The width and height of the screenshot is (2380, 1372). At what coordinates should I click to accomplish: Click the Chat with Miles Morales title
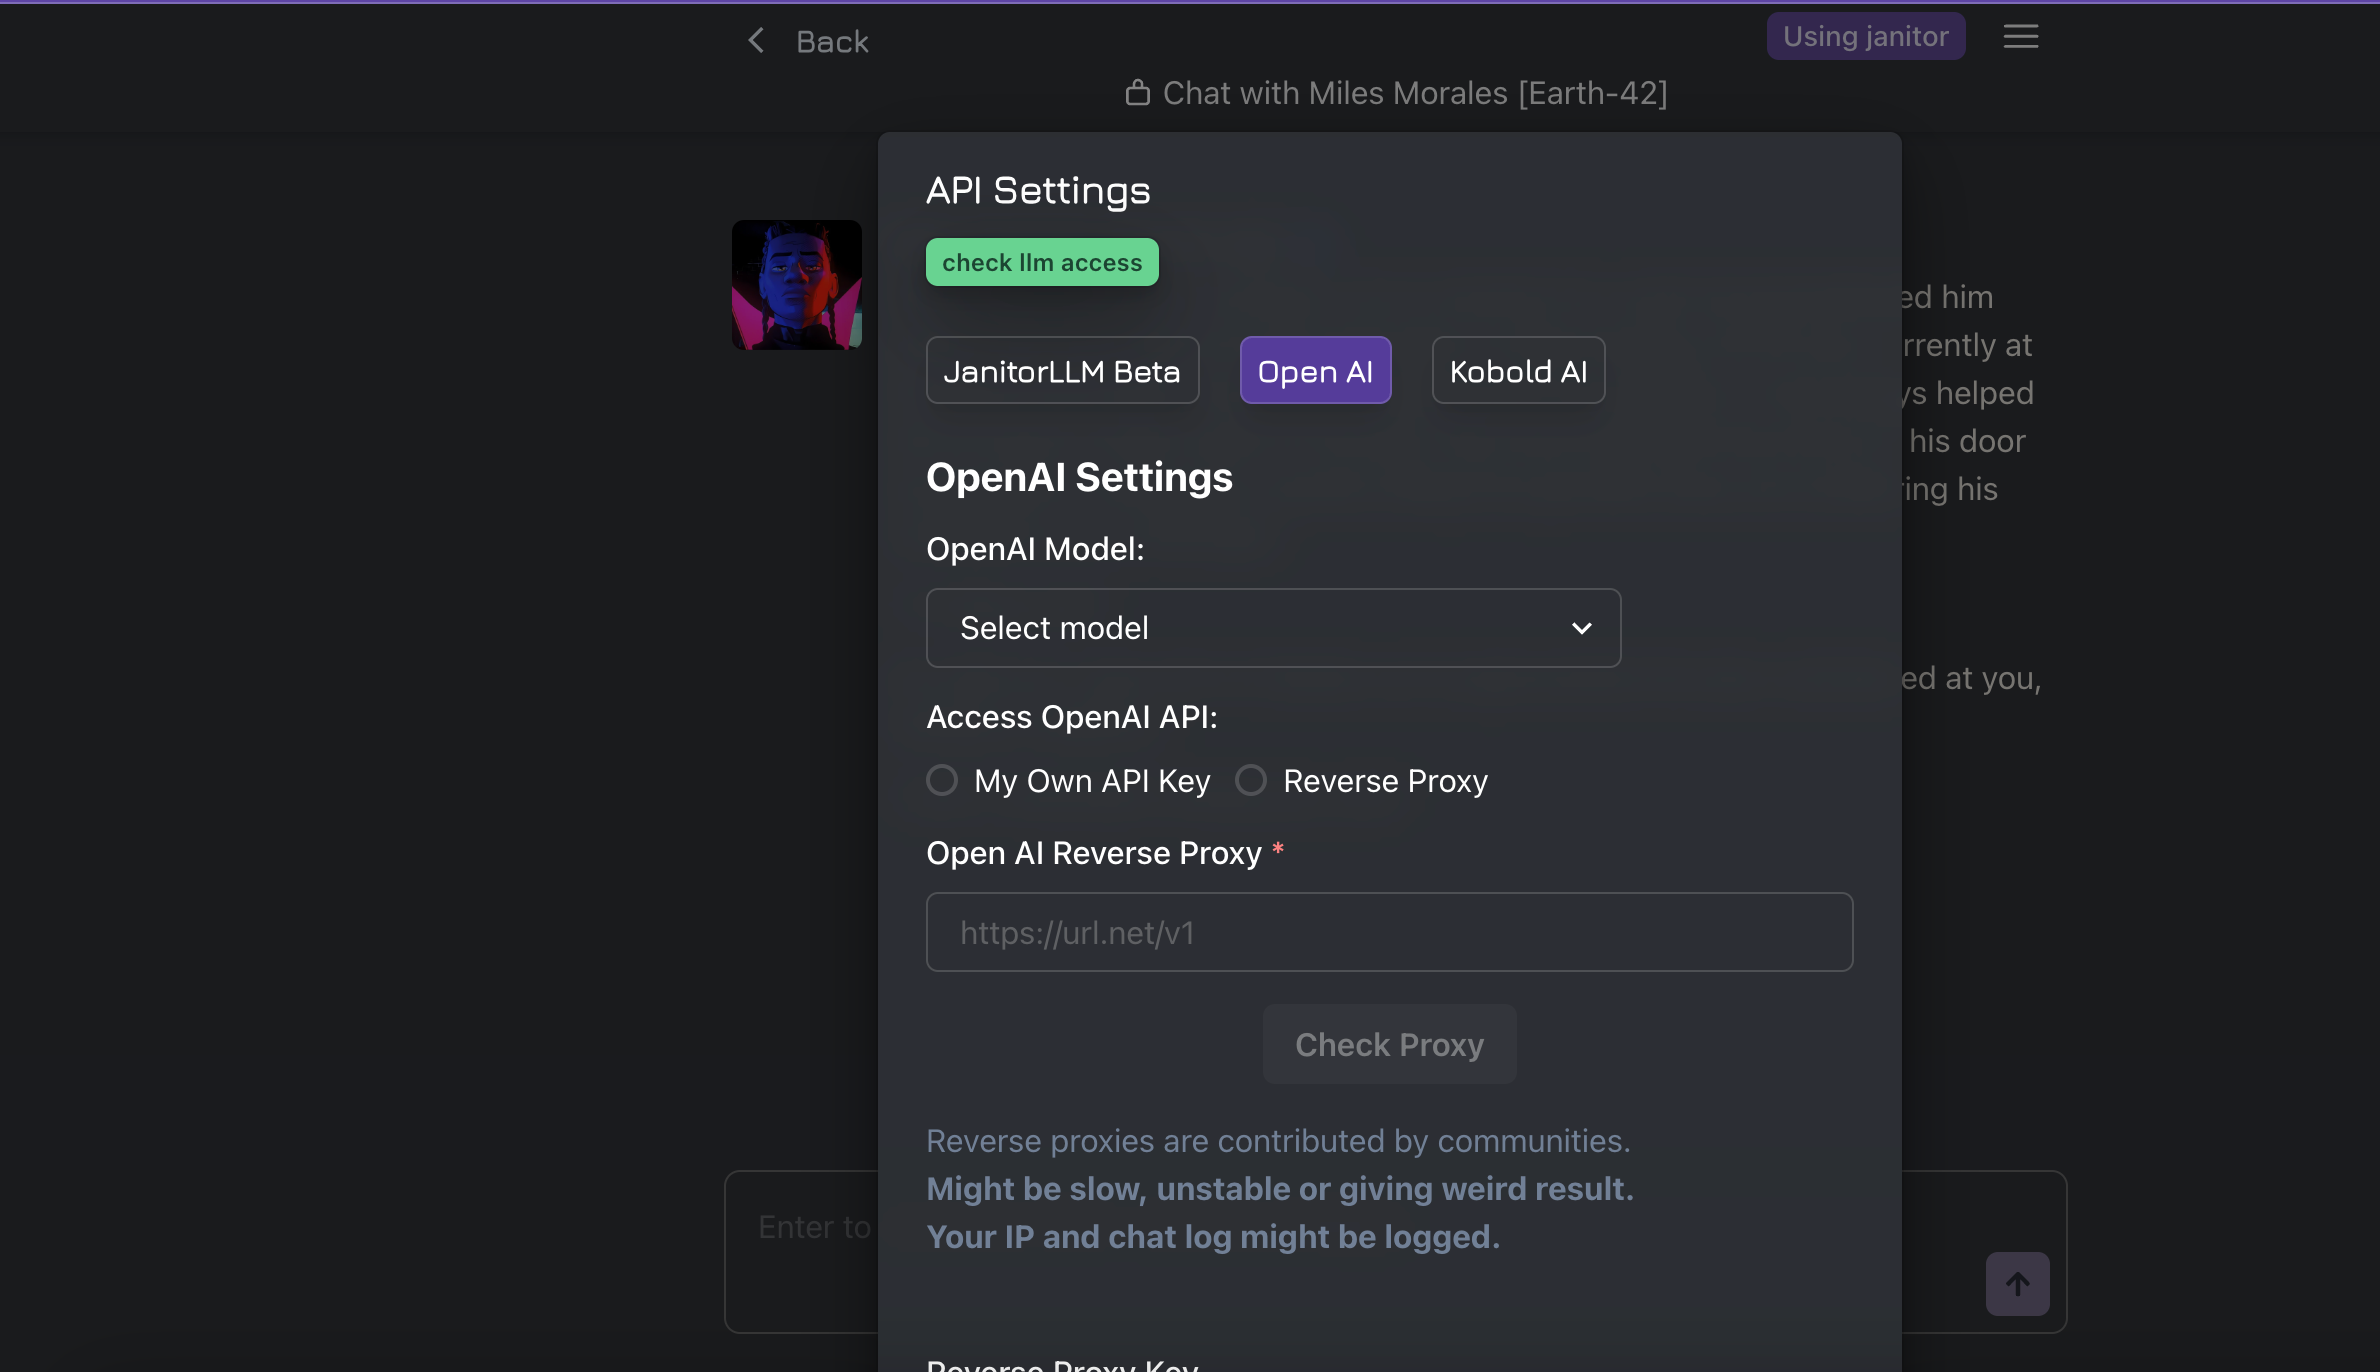[x=1414, y=93]
